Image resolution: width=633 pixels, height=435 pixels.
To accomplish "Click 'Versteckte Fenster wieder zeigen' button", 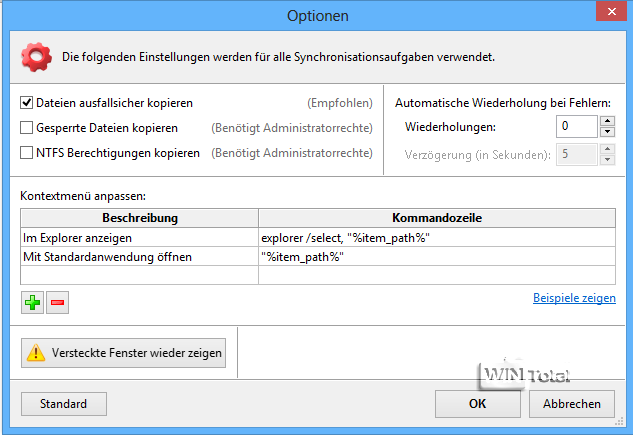I will (125, 352).
